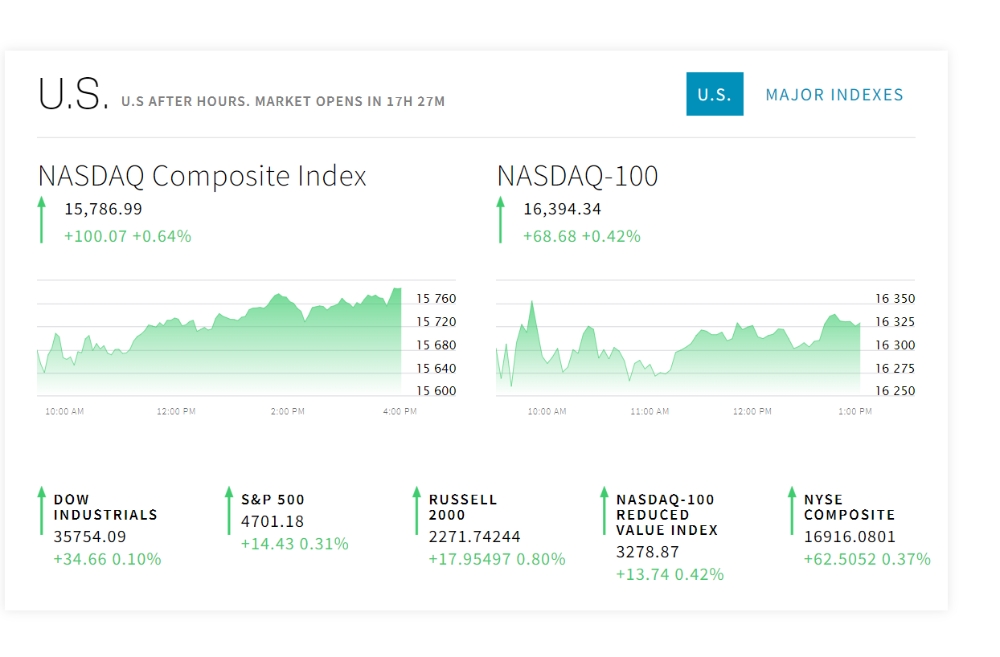Image resolution: width=1000 pixels, height=657 pixels.
Task: Click the green up arrow beside NASDAQ Composite
Action: [42, 219]
